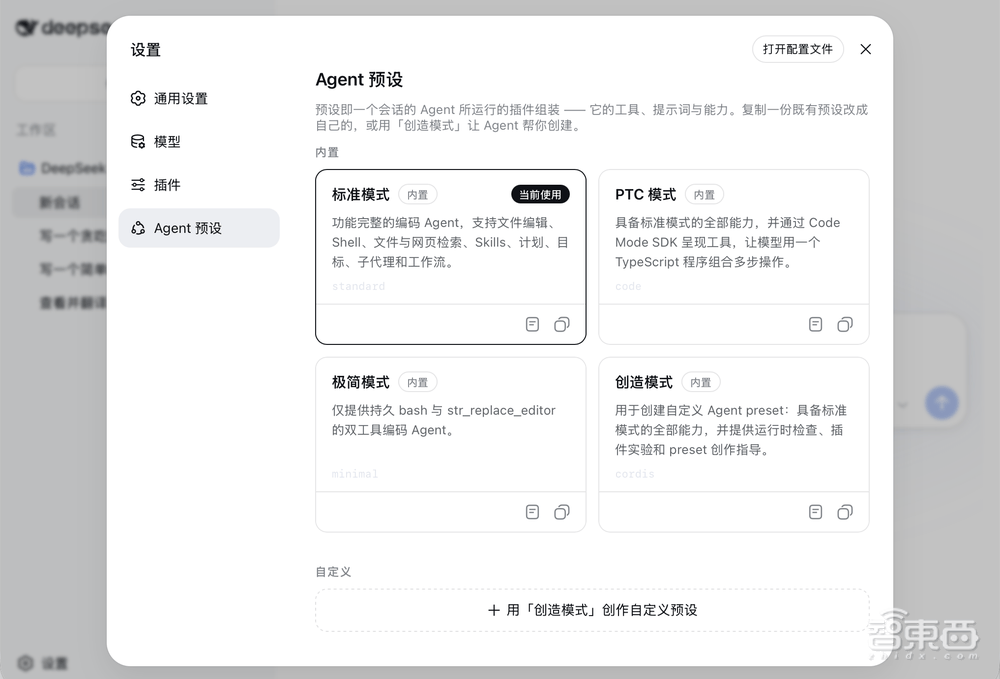Image resolution: width=1000 pixels, height=679 pixels.
Task: Click the 当前使用 badge on 标准模式
Action: (540, 194)
